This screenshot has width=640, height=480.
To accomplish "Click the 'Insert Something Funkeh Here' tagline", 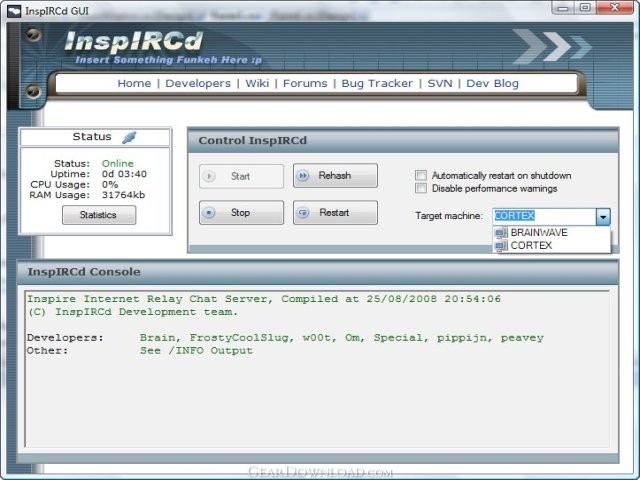I will [x=168, y=60].
